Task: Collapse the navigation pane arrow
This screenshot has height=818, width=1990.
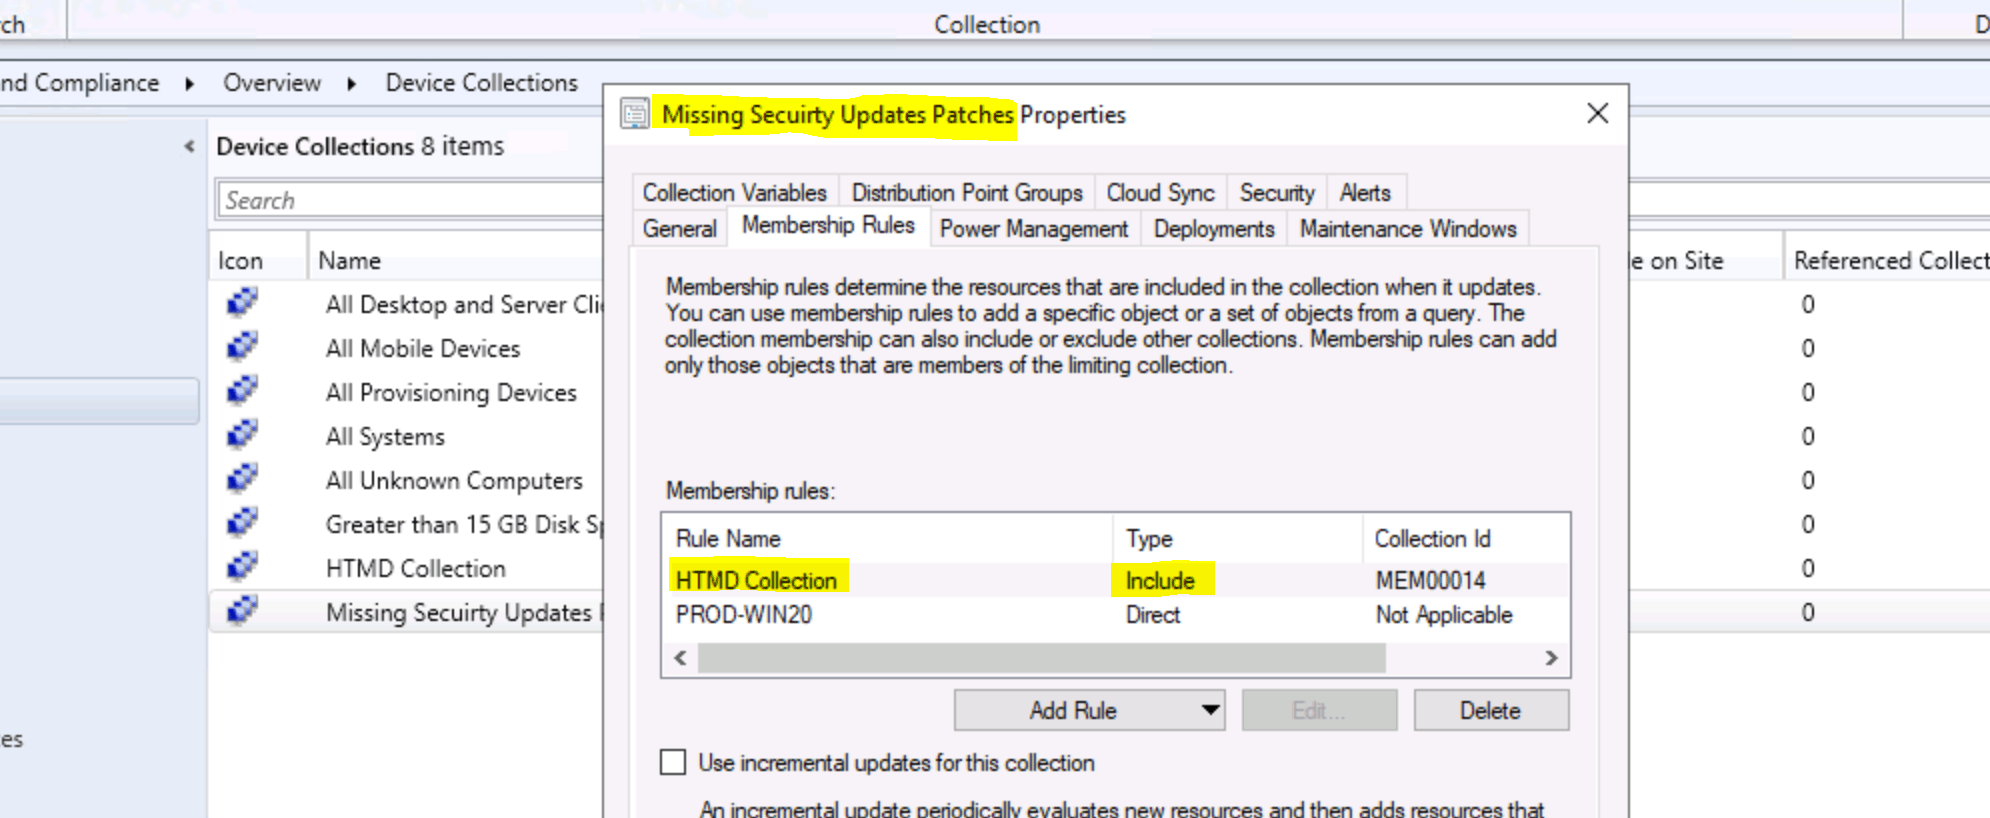Action: point(189,147)
